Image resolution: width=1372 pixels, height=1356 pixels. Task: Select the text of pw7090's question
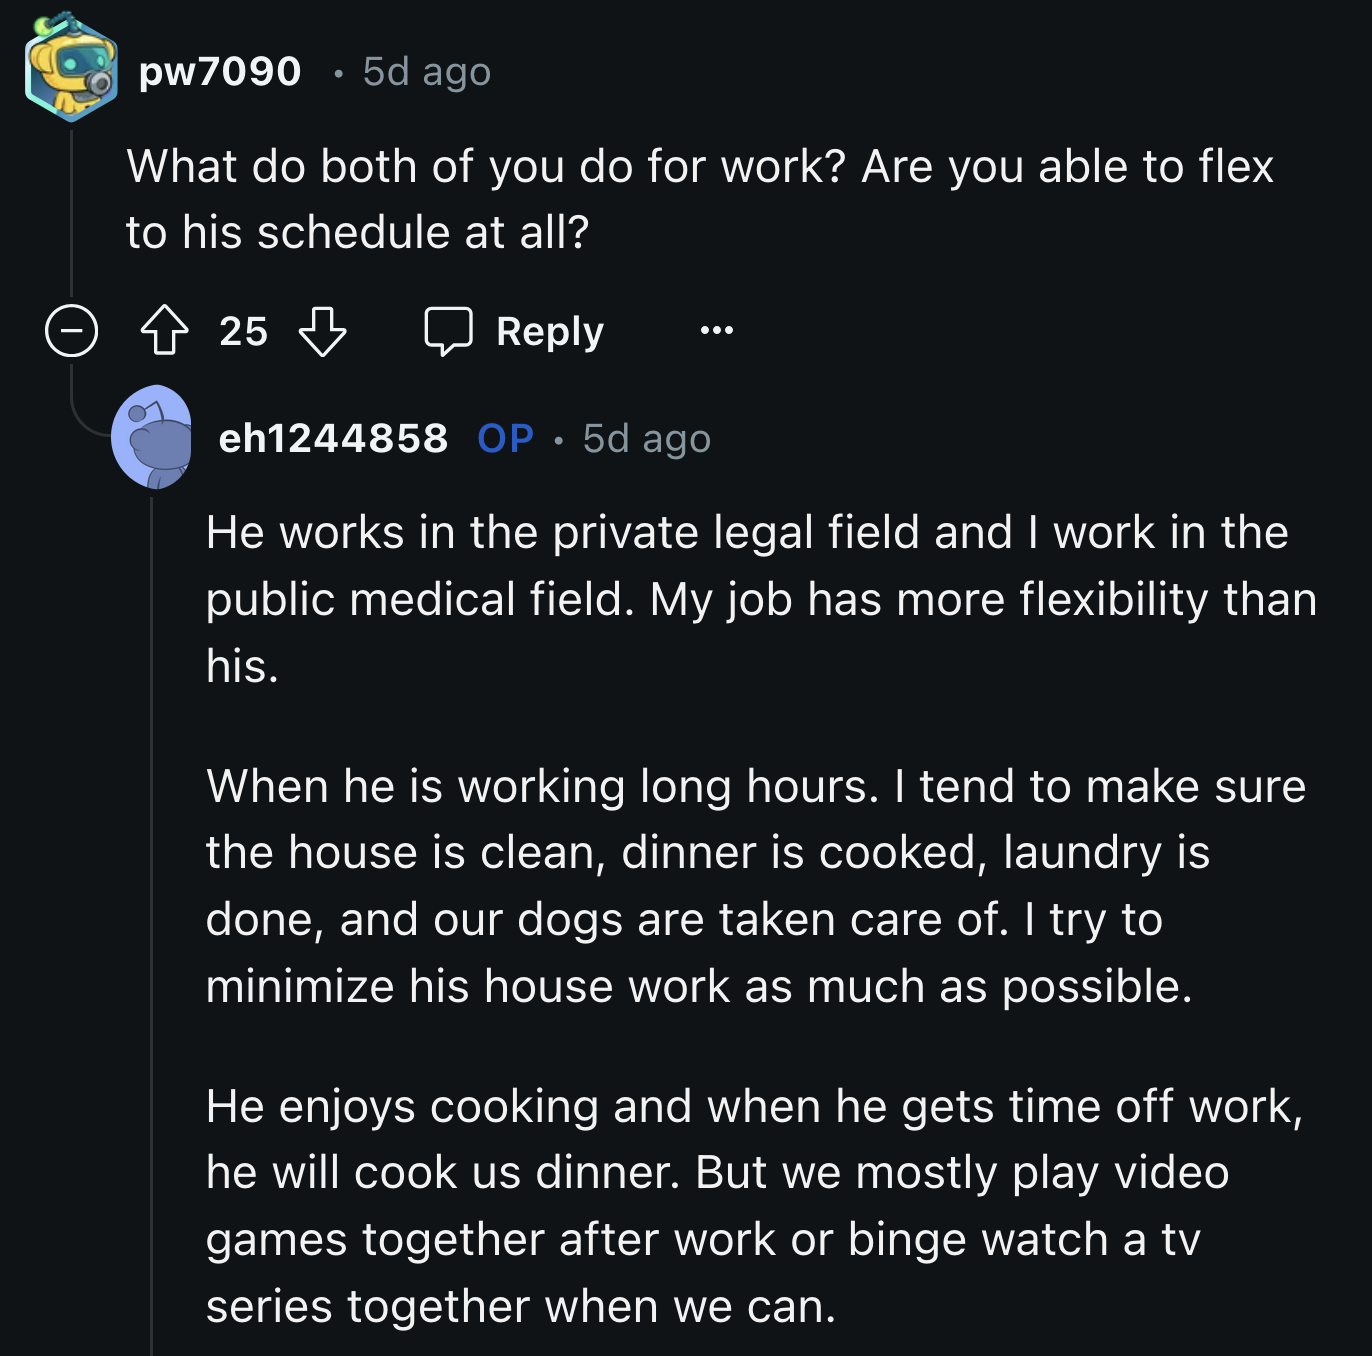(700, 197)
